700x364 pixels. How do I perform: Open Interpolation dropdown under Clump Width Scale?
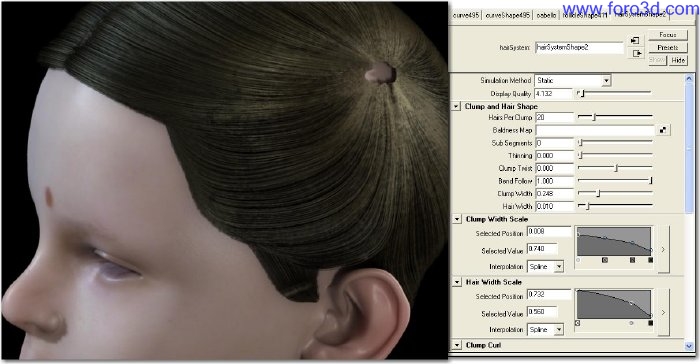(x=545, y=267)
